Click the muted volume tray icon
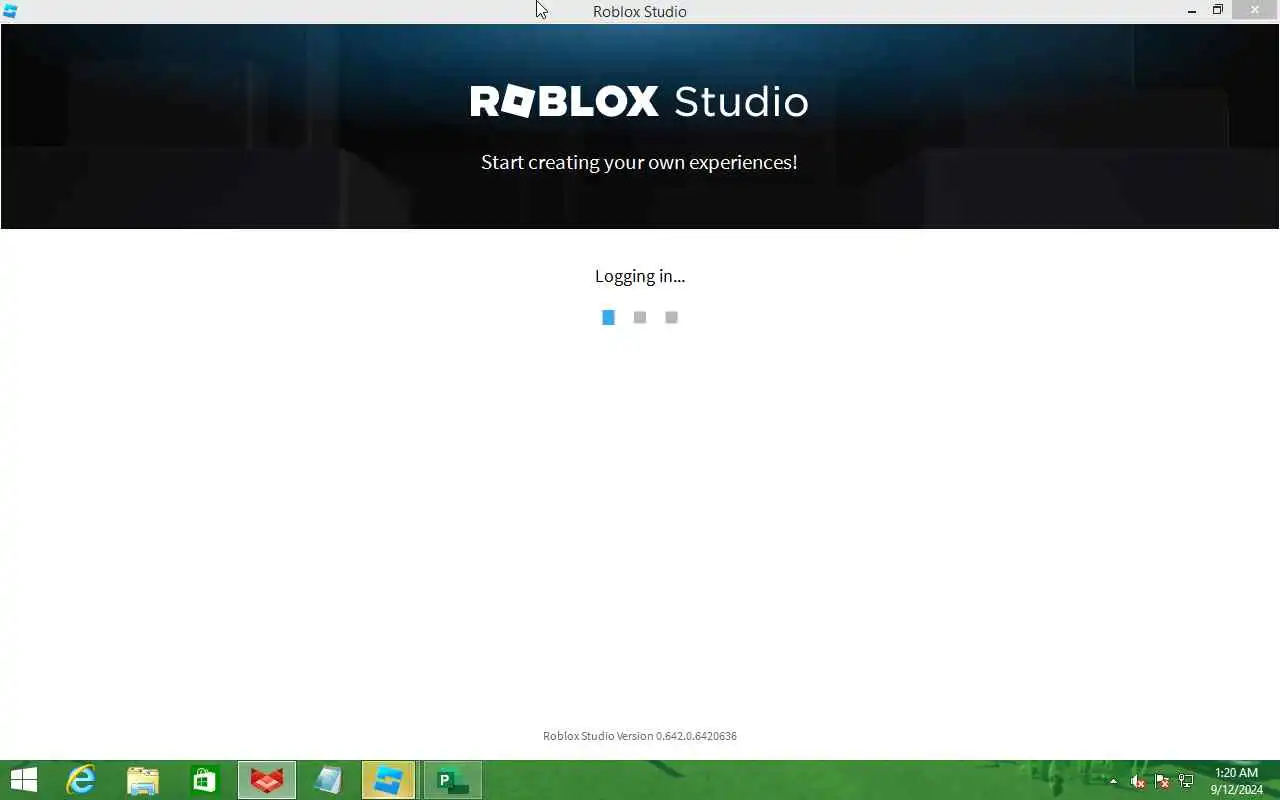This screenshot has height=800, width=1280. point(1137,781)
